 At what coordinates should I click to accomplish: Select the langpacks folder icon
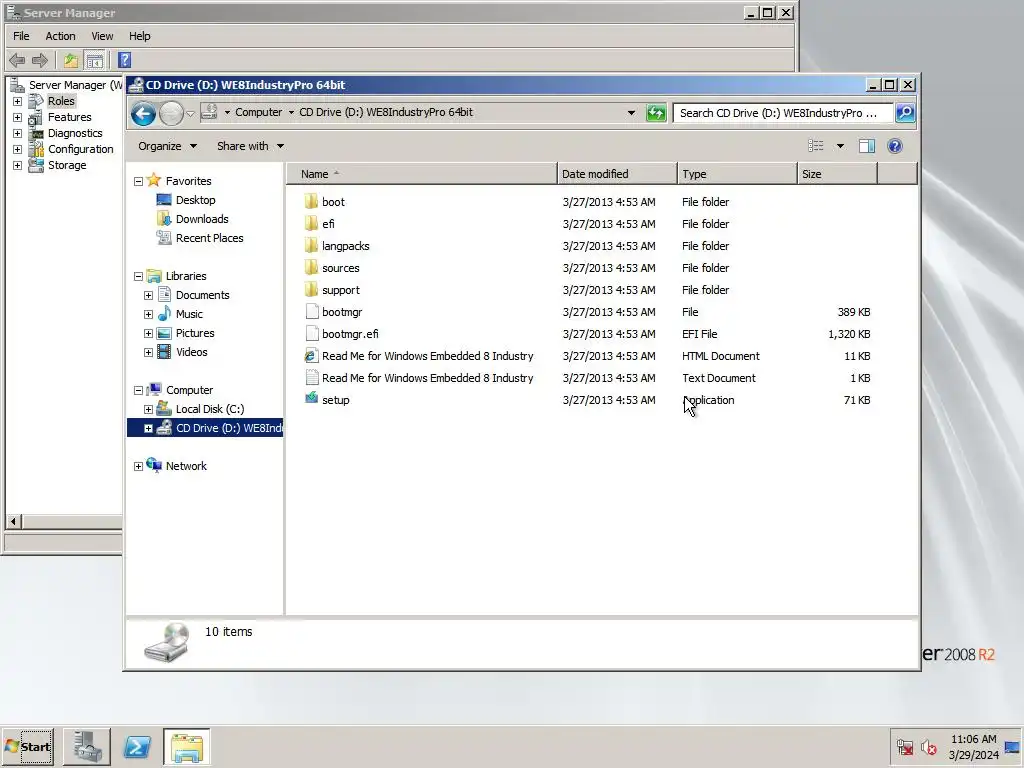[x=312, y=246]
